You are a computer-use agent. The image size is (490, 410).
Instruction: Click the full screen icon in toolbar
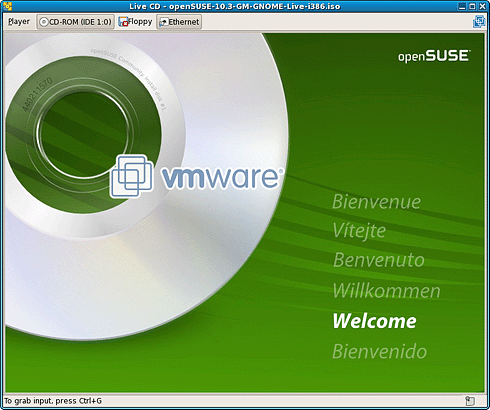(479, 22)
